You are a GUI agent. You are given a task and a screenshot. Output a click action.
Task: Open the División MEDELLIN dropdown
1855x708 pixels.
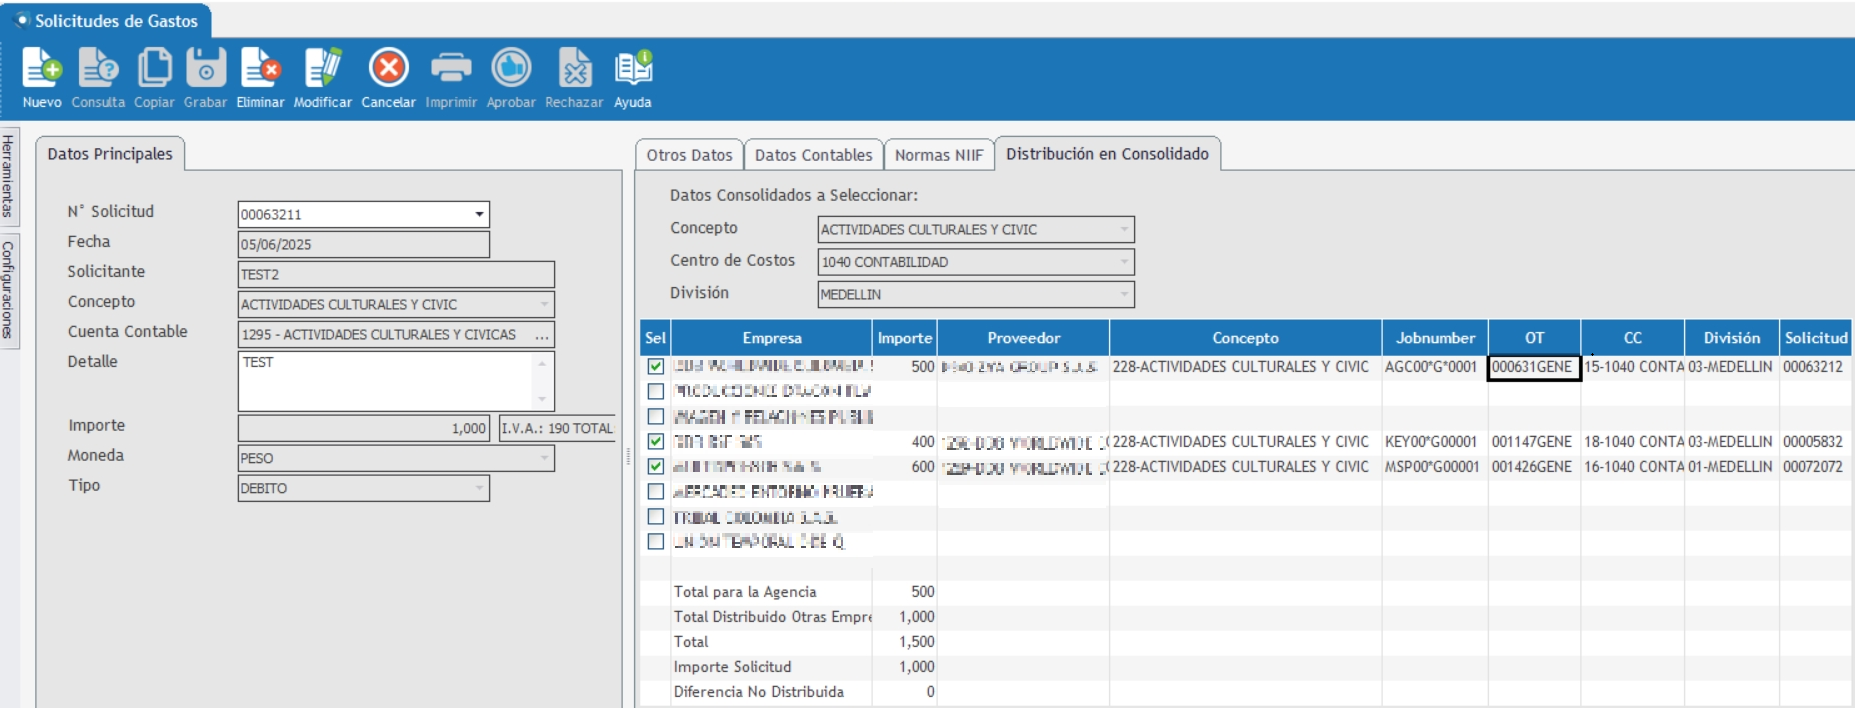pos(1124,295)
